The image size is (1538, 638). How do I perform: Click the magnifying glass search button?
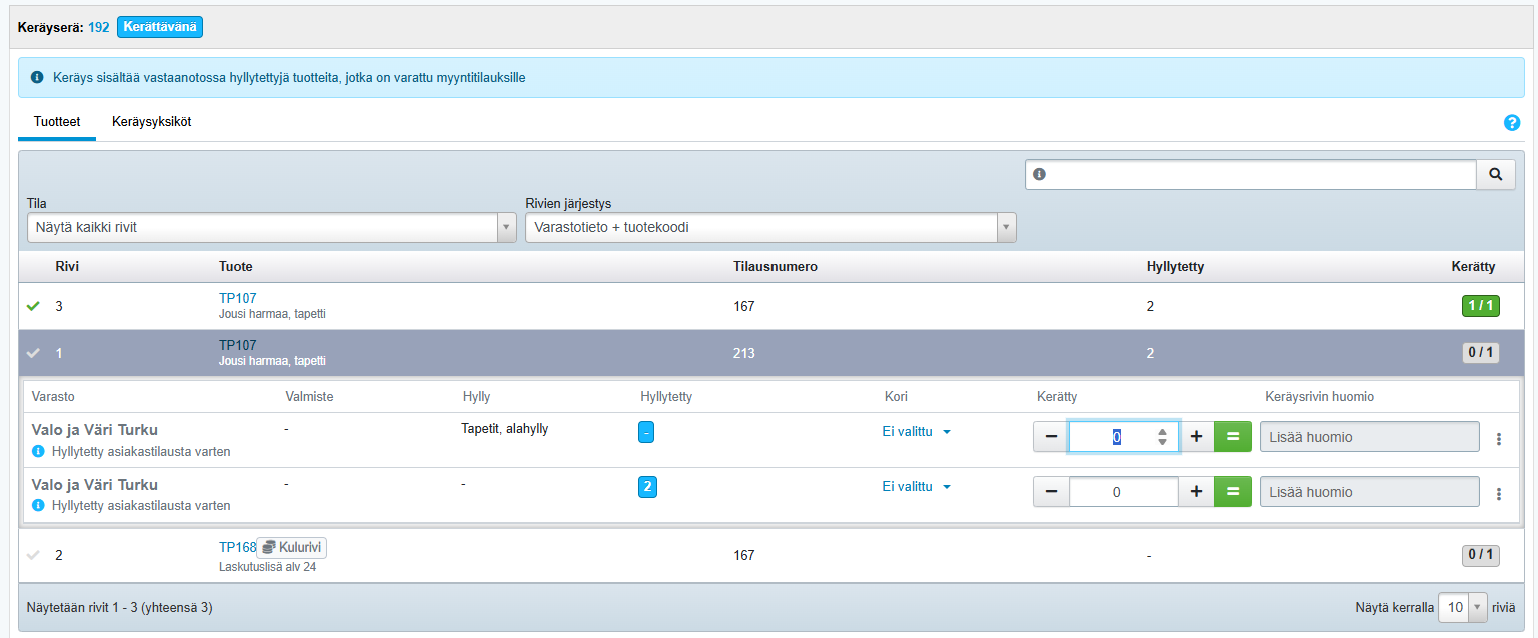click(1495, 174)
